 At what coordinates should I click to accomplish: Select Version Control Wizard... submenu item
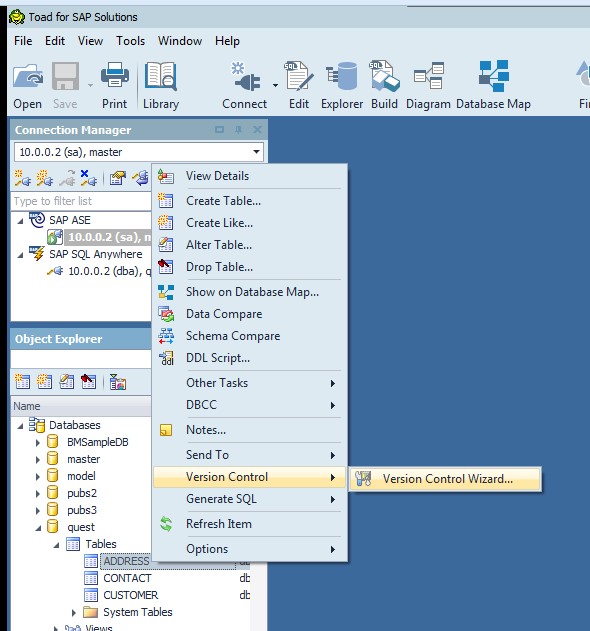point(445,479)
